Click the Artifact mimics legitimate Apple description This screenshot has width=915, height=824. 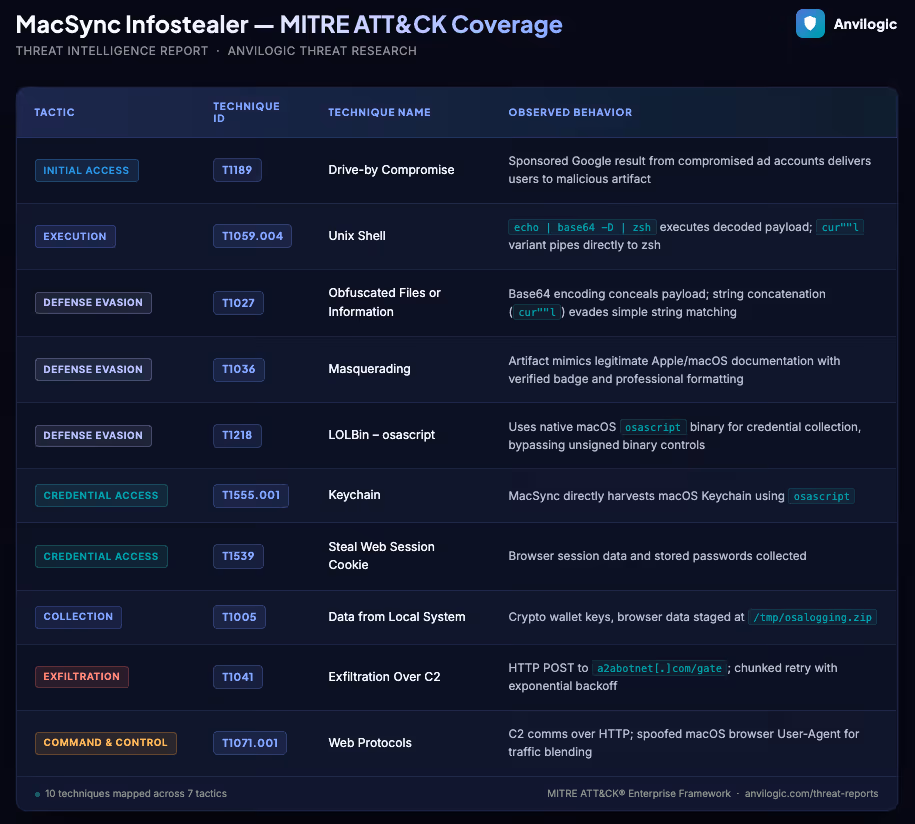coord(674,369)
